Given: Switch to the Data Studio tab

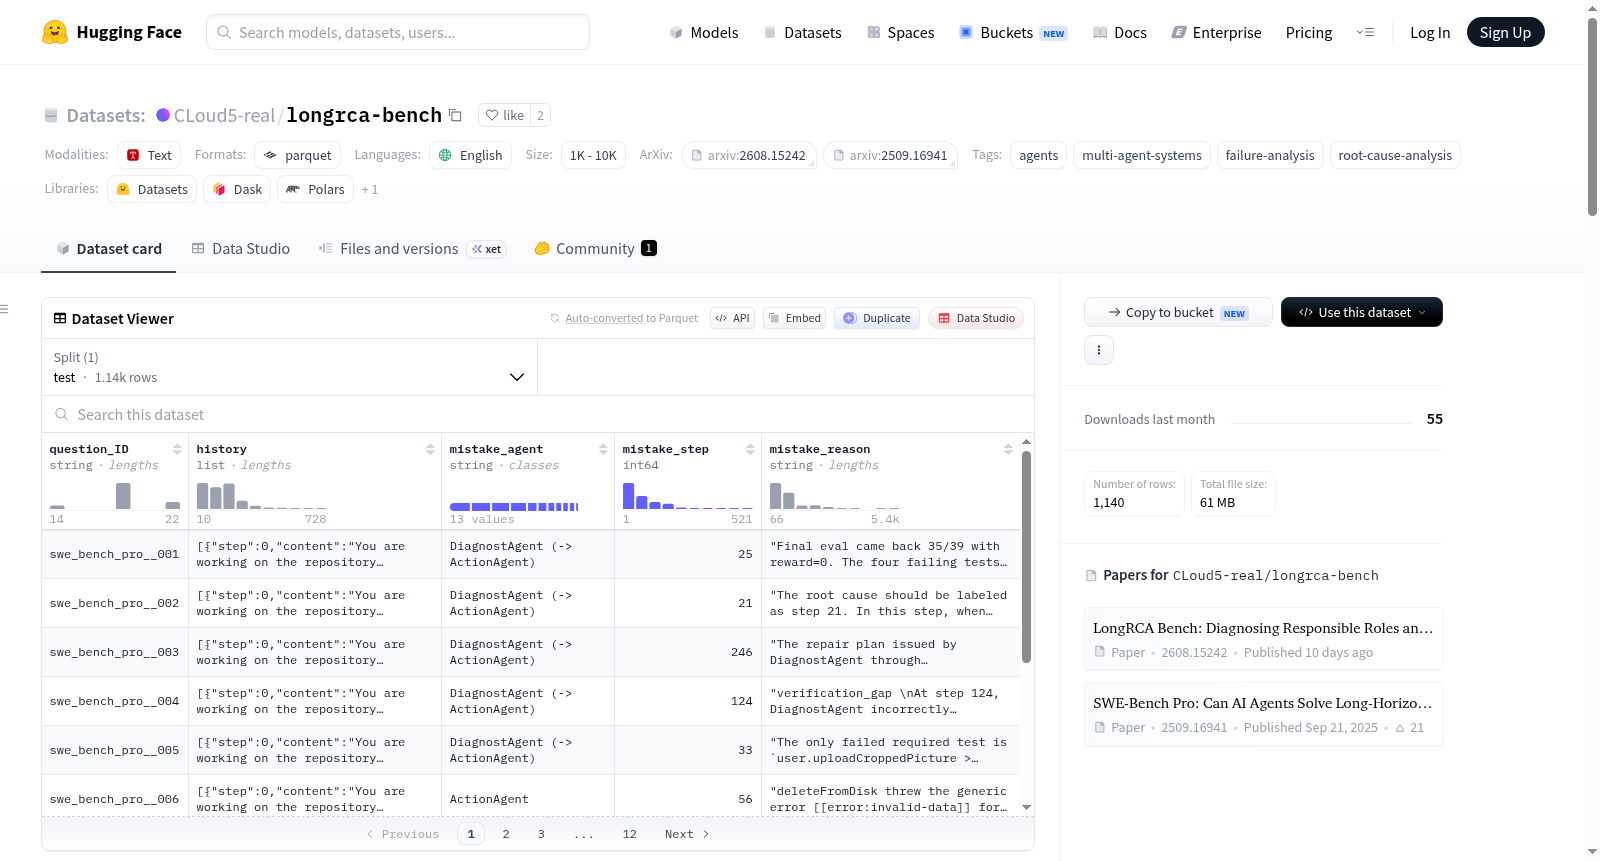Looking at the screenshot, I should click(x=241, y=249).
